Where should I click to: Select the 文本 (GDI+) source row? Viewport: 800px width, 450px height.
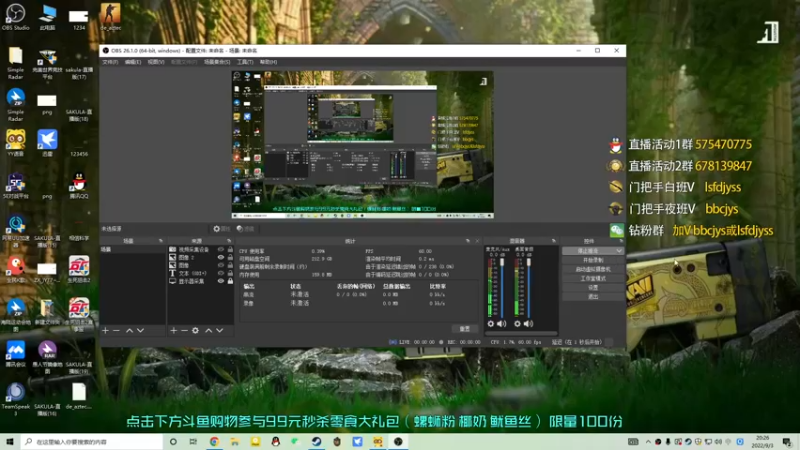click(201, 273)
